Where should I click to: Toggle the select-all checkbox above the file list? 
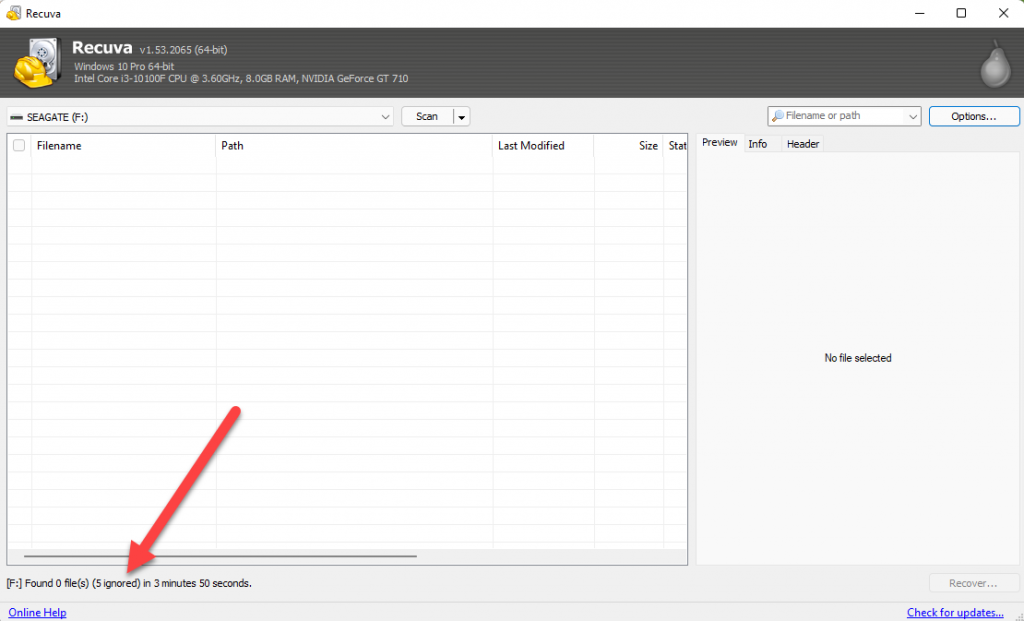[x=17, y=145]
